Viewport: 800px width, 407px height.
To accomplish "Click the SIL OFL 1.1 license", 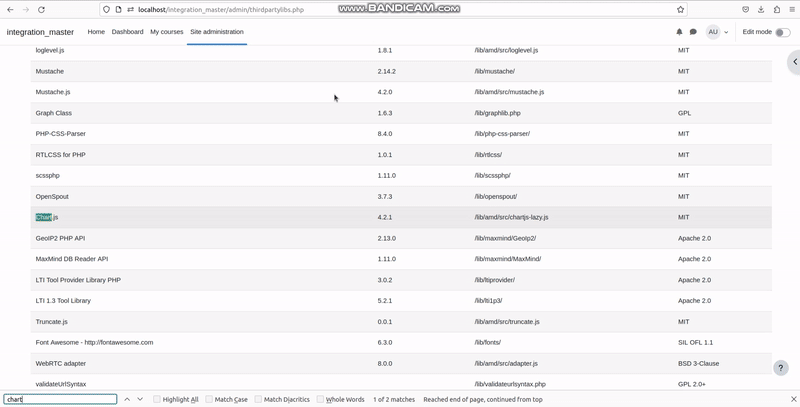I will click(x=695, y=343).
